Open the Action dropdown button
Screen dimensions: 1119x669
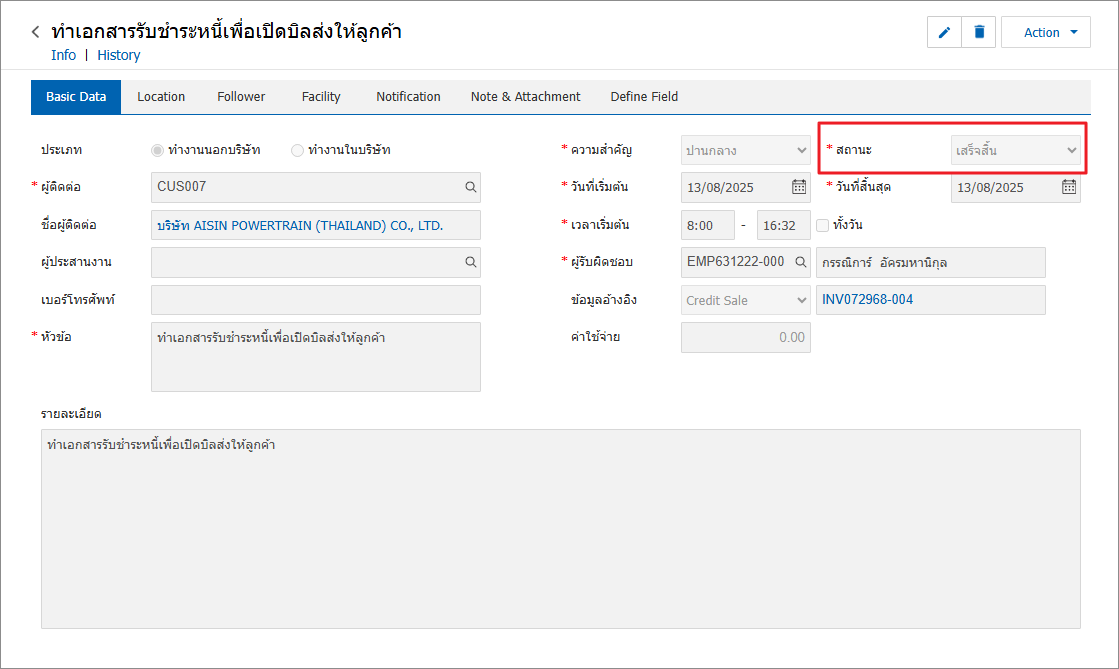point(1045,32)
